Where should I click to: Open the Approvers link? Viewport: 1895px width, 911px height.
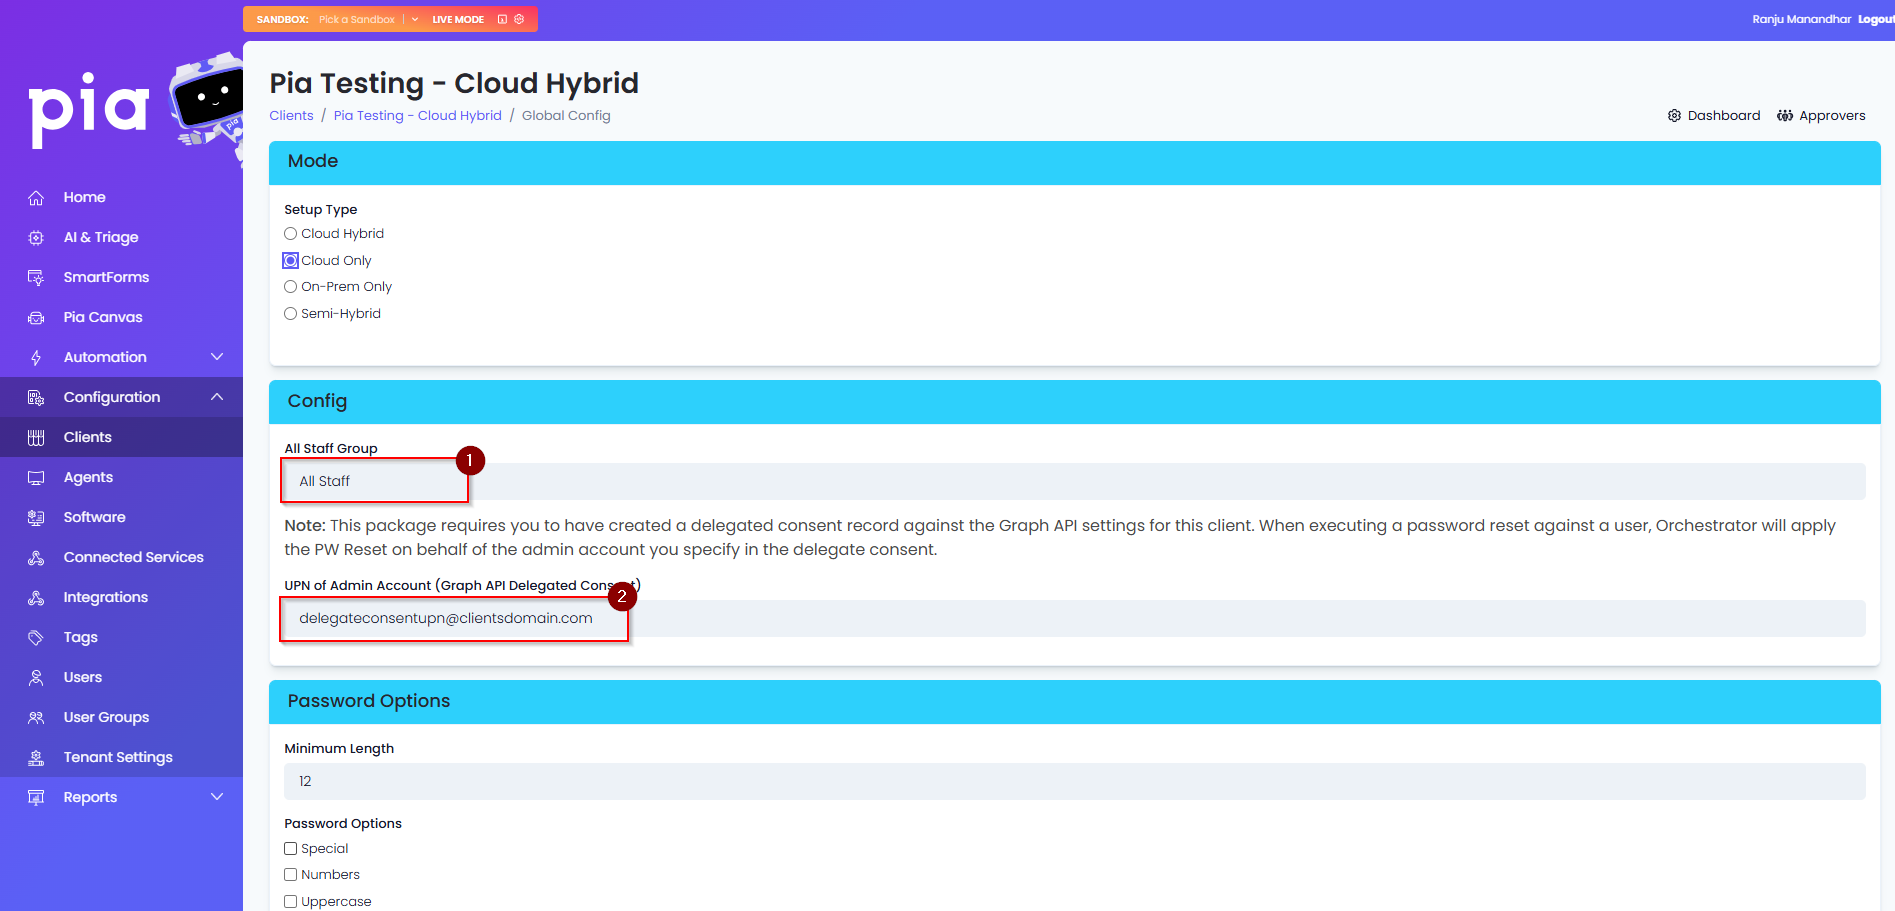[1821, 116]
